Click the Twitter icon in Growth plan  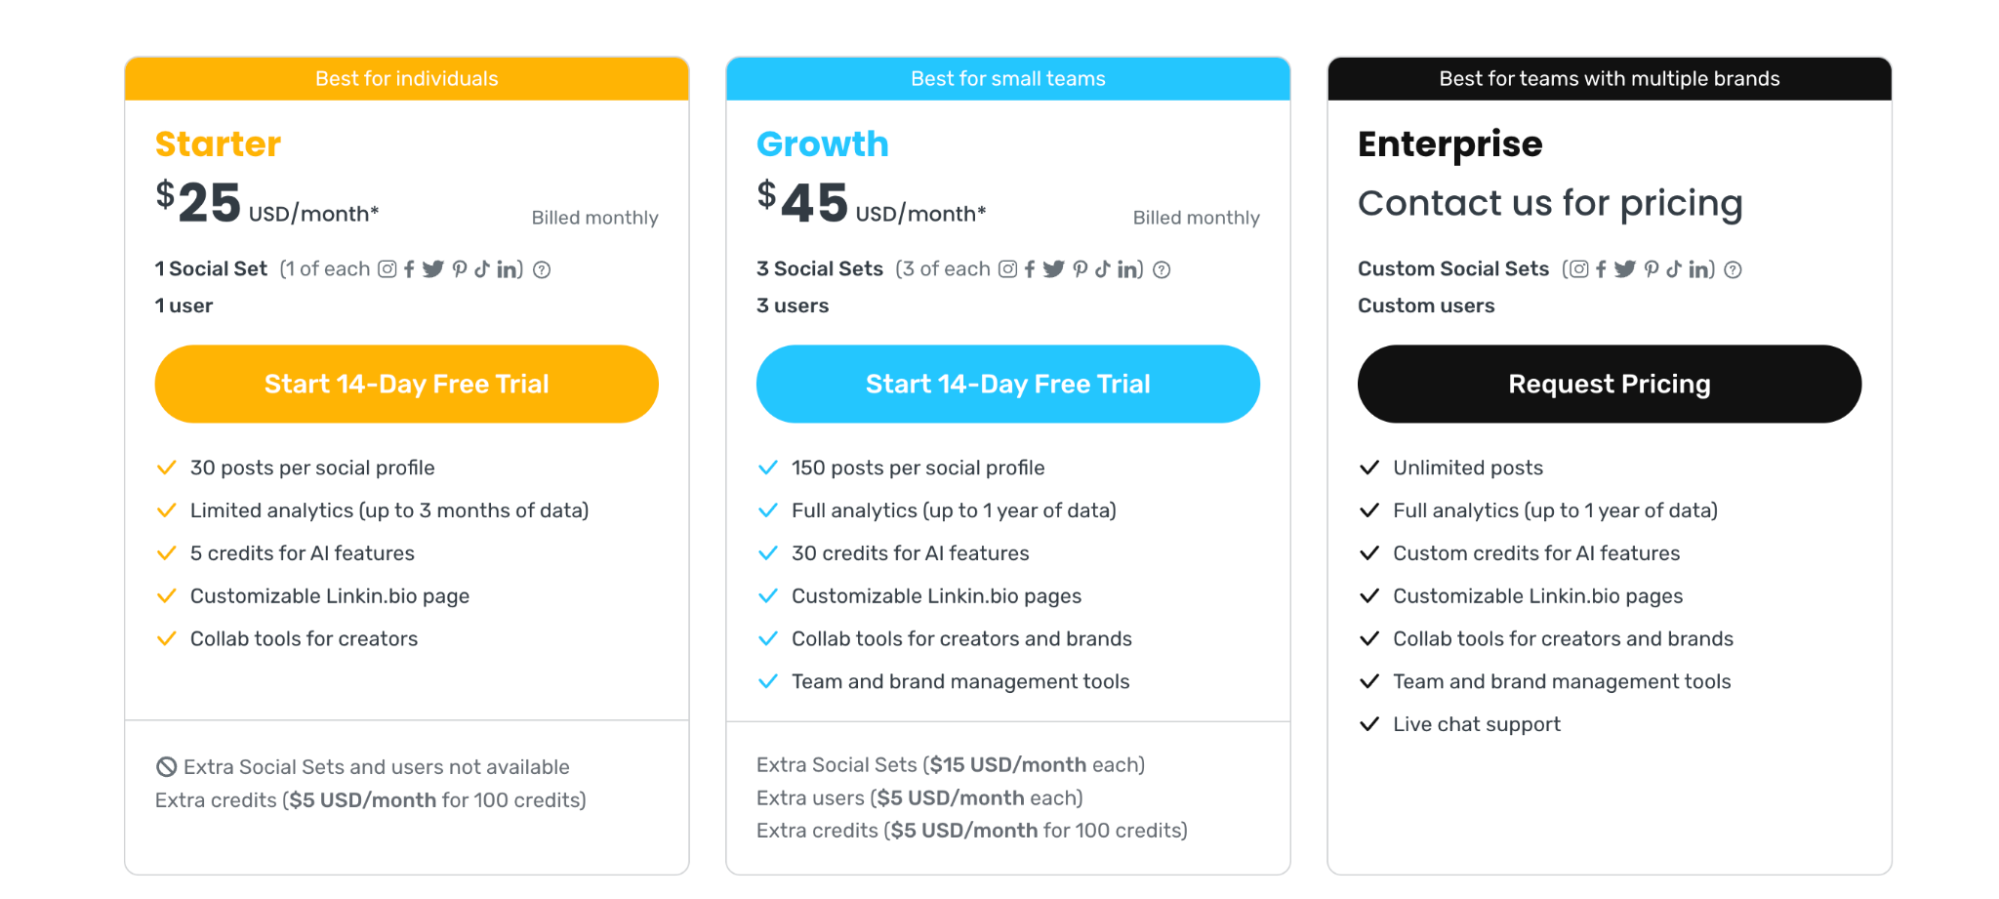click(1053, 269)
